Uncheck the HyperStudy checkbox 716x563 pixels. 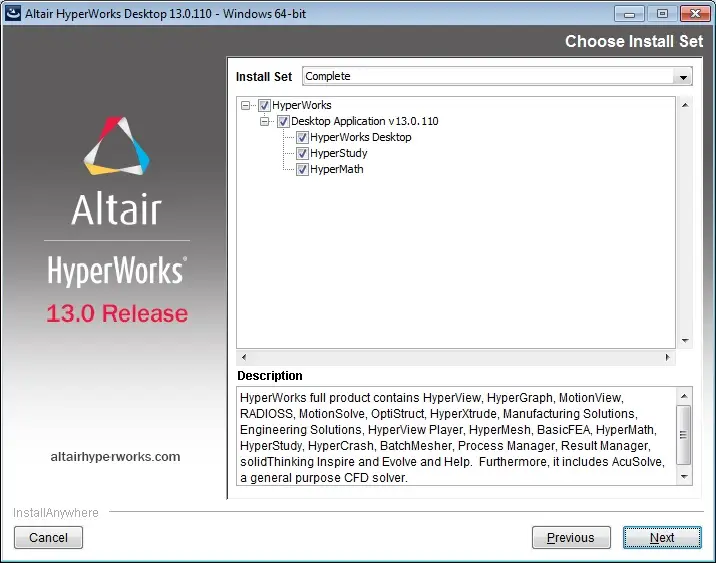tap(302, 153)
